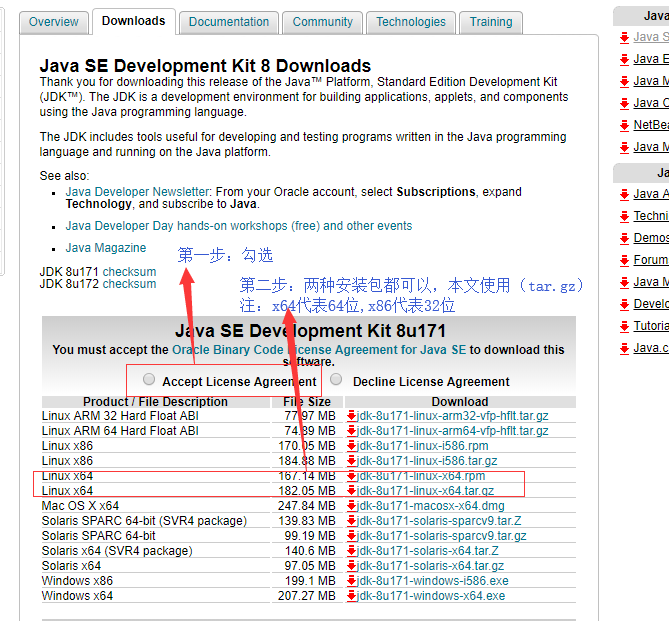Download jdk-8u171-linux-x64.tar.gz file
Screen dimensions: 669x621
pos(425,491)
